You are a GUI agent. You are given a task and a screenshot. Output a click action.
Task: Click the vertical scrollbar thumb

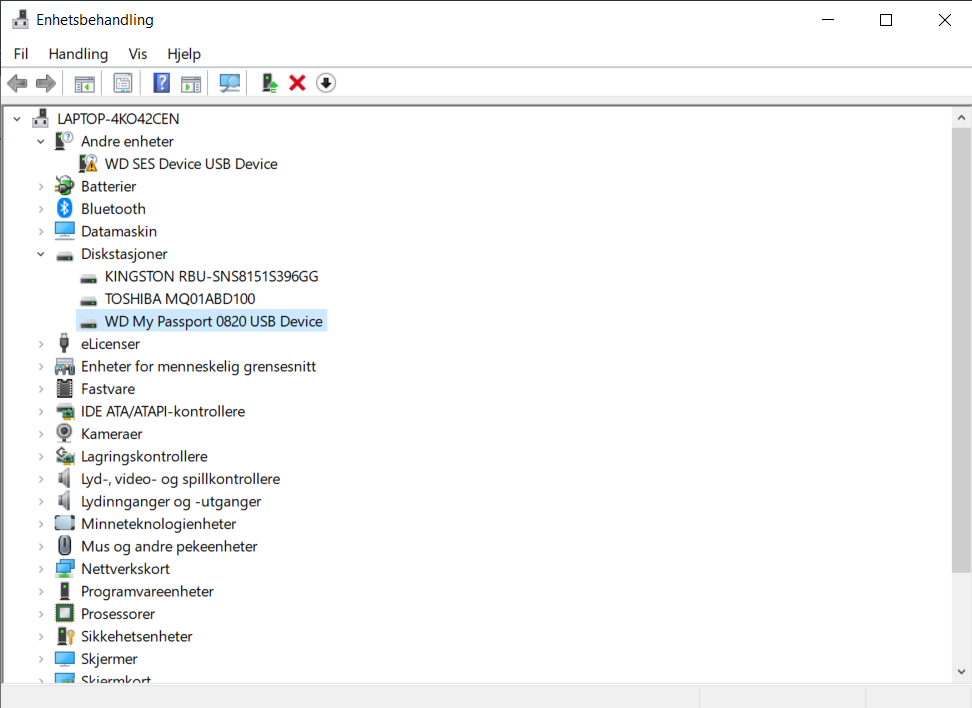[x=961, y=350]
